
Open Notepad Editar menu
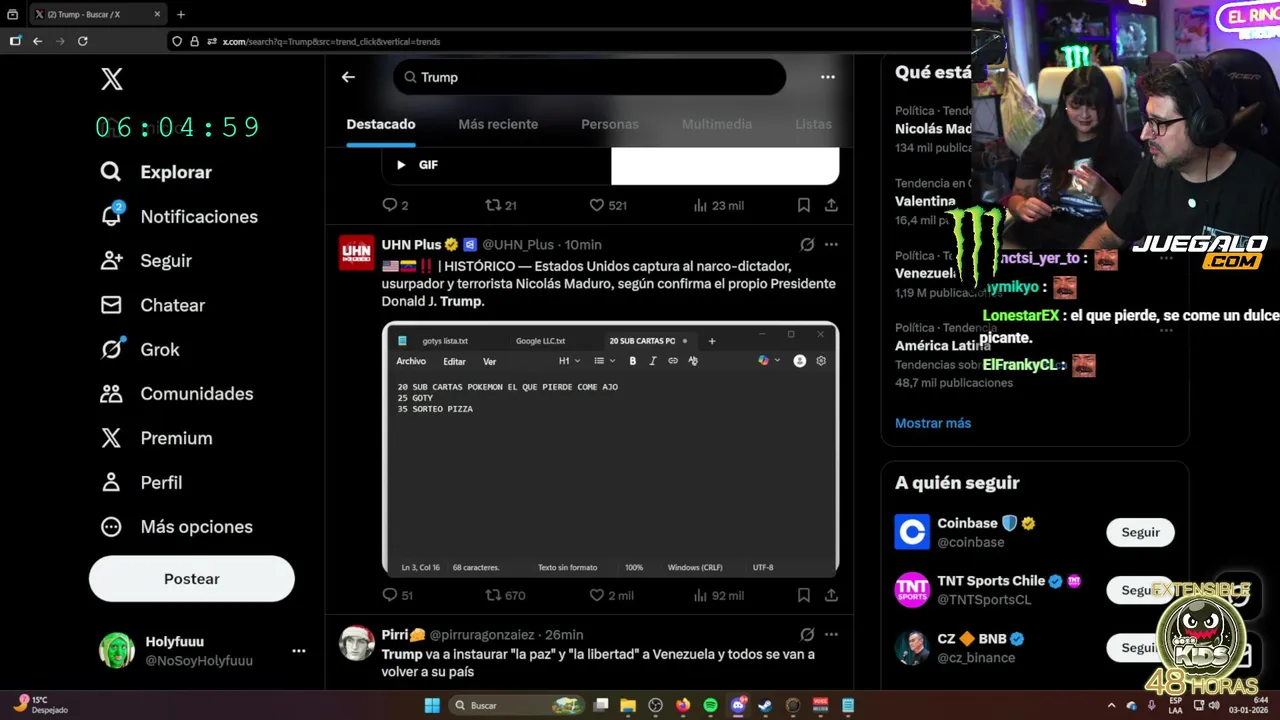454,361
